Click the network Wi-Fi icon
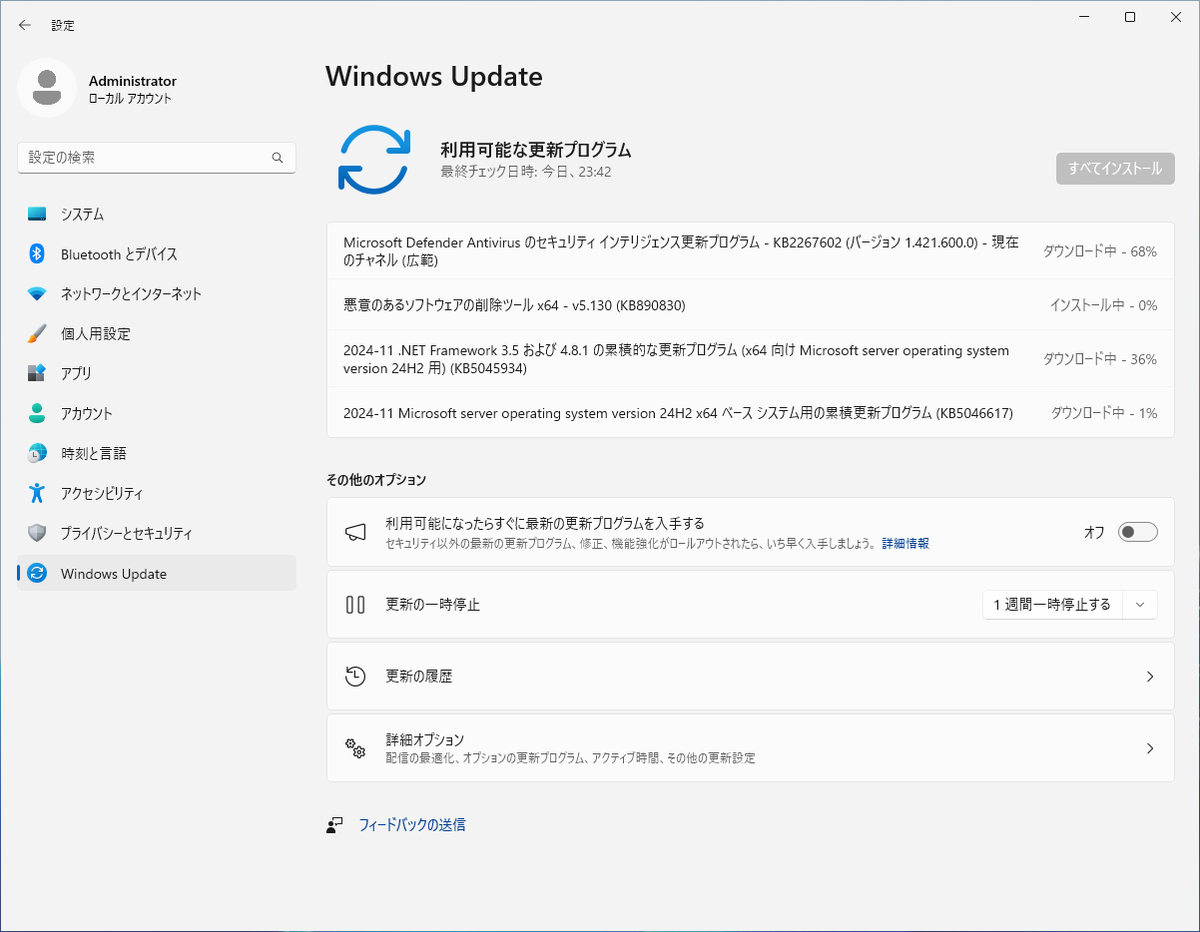Viewport: 1200px width, 932px height. 37,294
